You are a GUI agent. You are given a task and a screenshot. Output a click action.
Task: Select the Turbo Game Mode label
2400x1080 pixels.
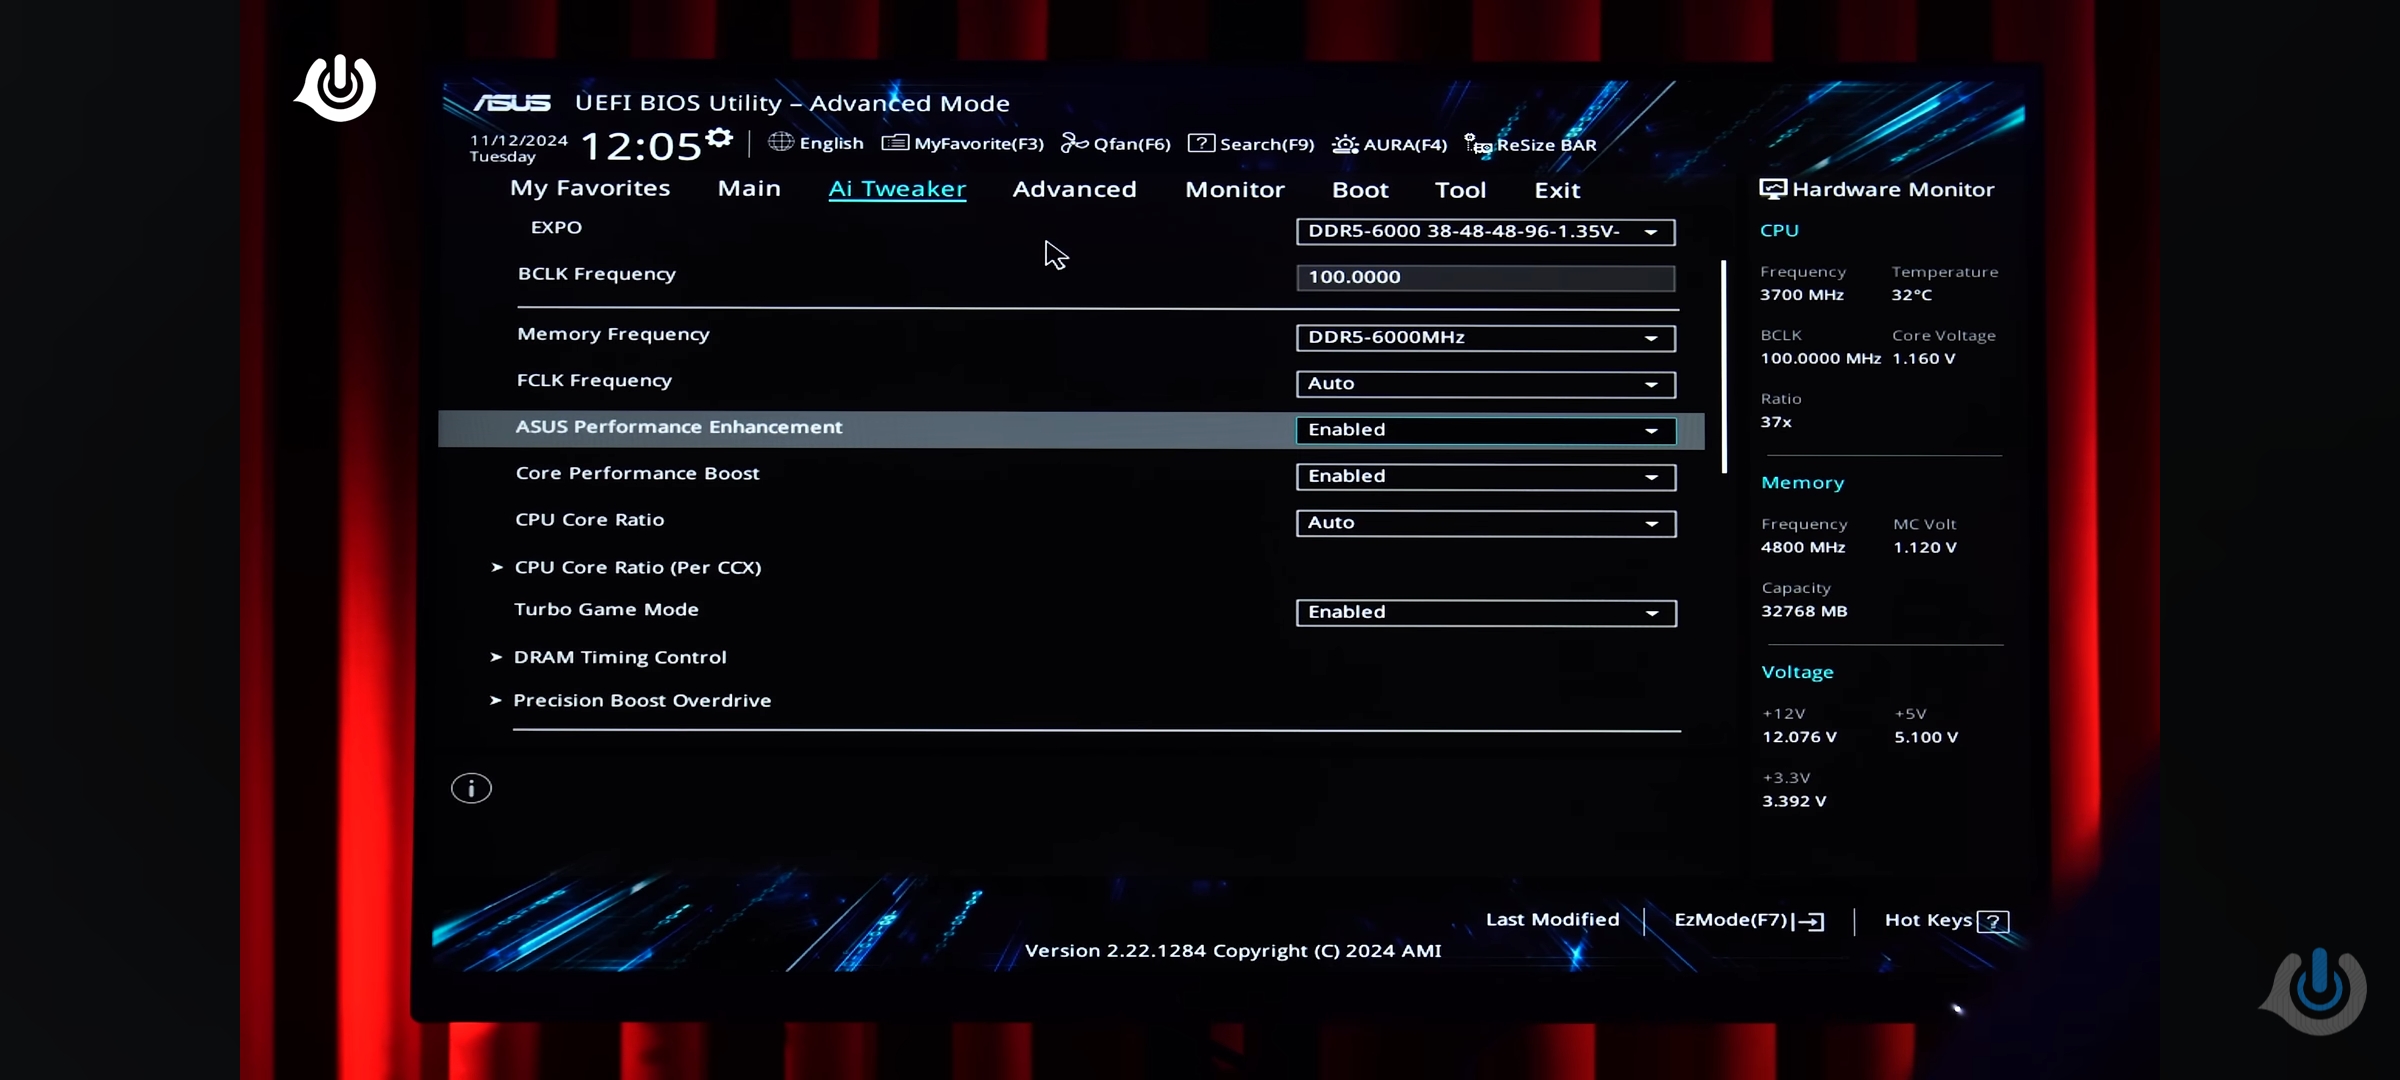606,609
